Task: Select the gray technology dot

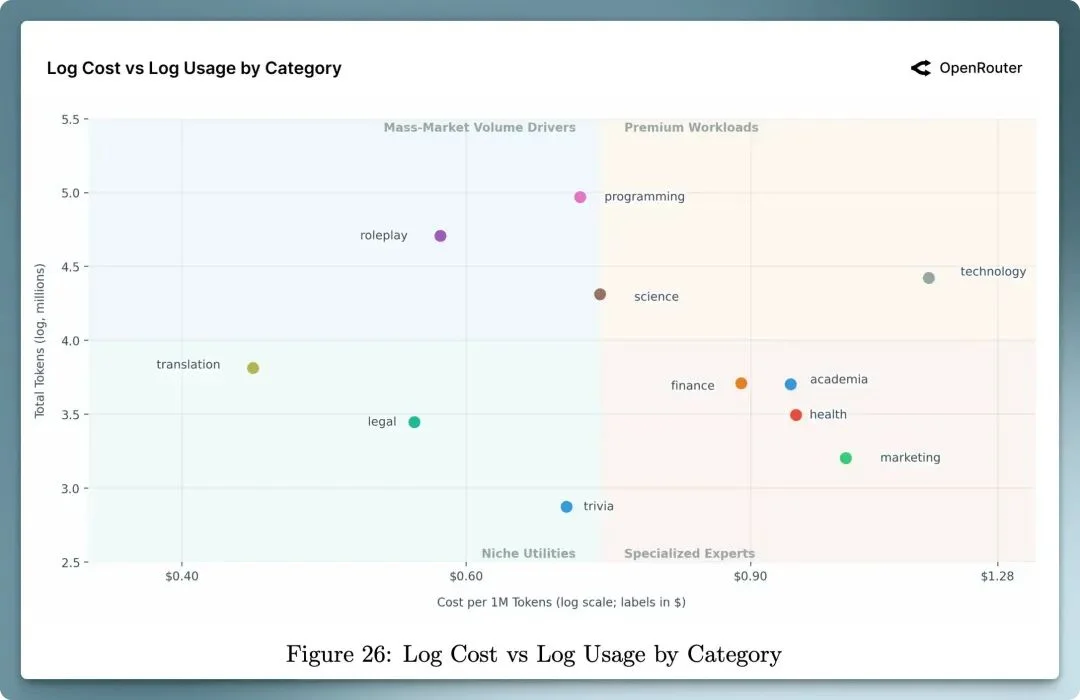Action: coord(929,278)
